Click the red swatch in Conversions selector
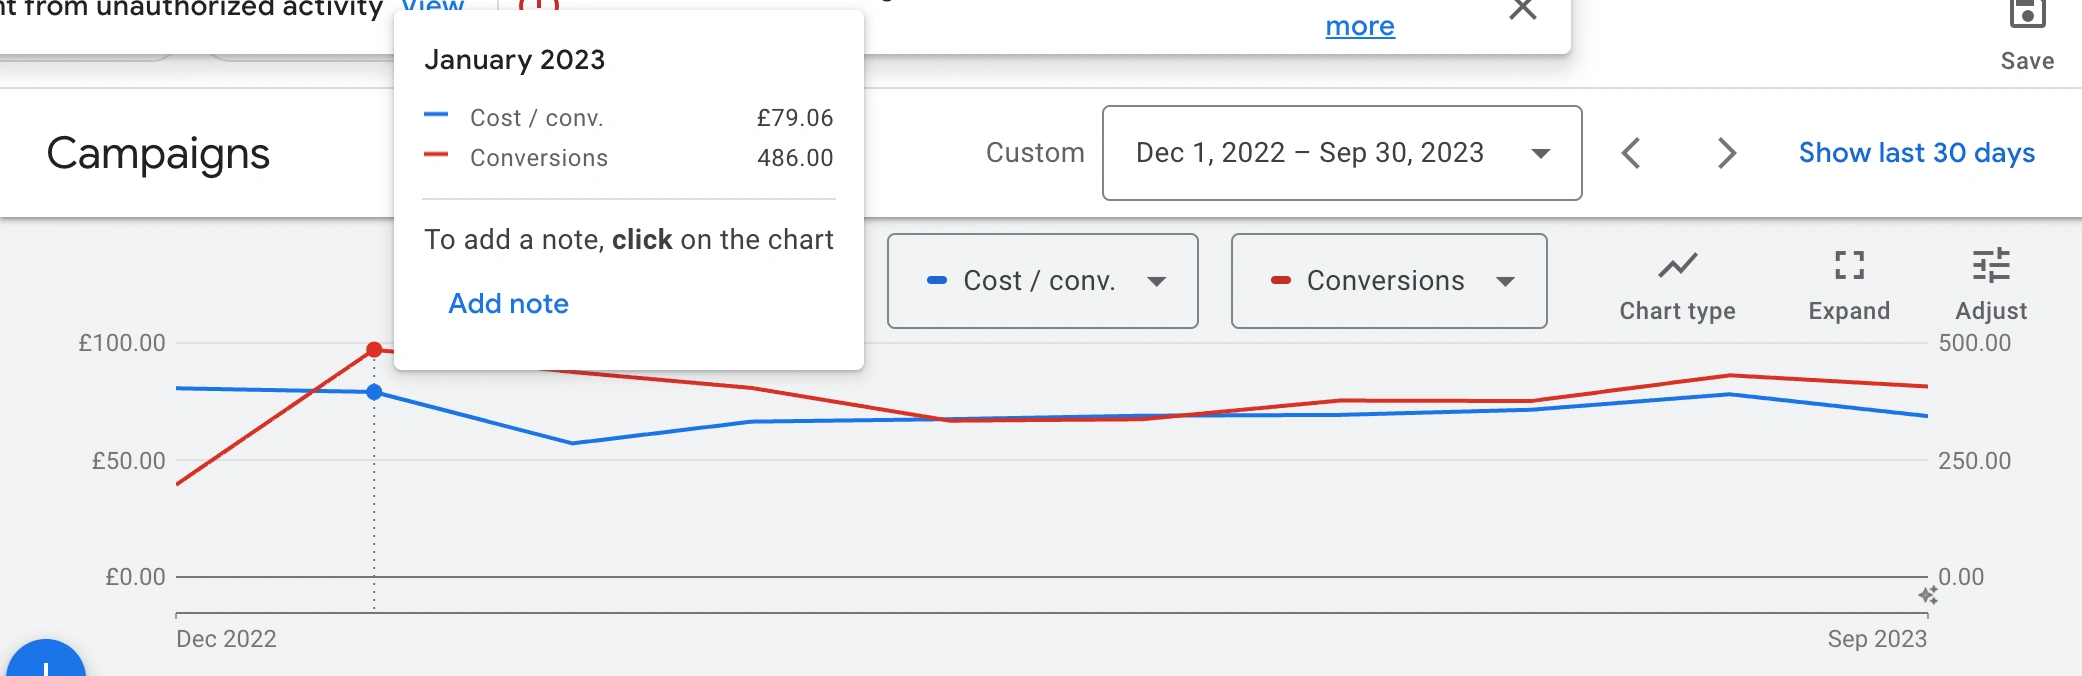 pos(1280,281)
